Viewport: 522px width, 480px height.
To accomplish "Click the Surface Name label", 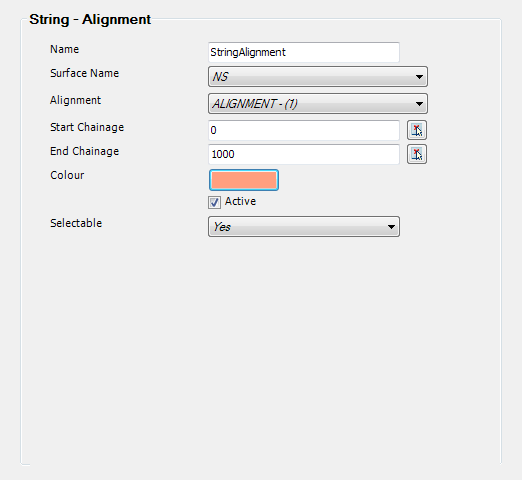I will (x=85, y=73).
